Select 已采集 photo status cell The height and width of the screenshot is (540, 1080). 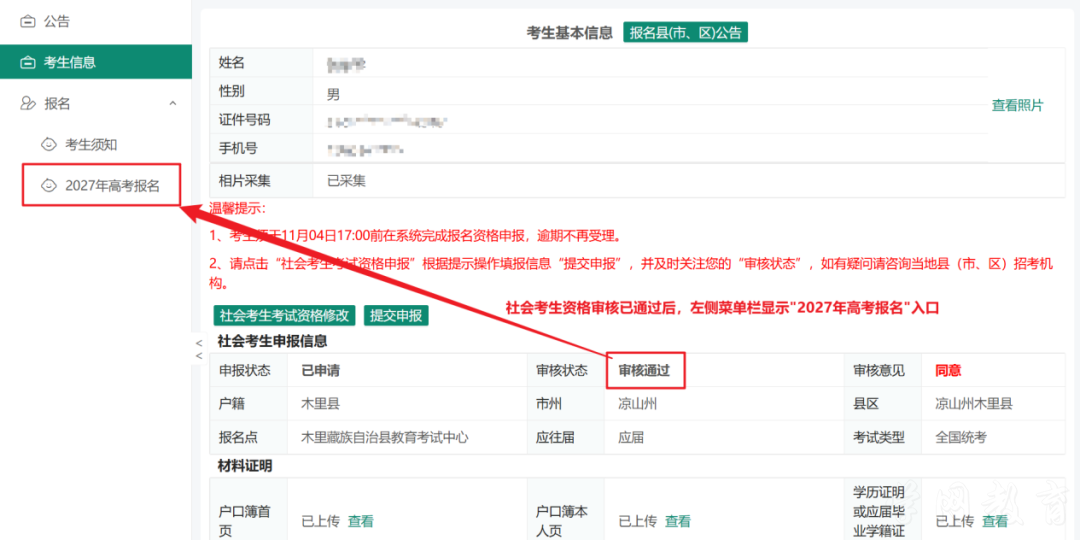346,181
